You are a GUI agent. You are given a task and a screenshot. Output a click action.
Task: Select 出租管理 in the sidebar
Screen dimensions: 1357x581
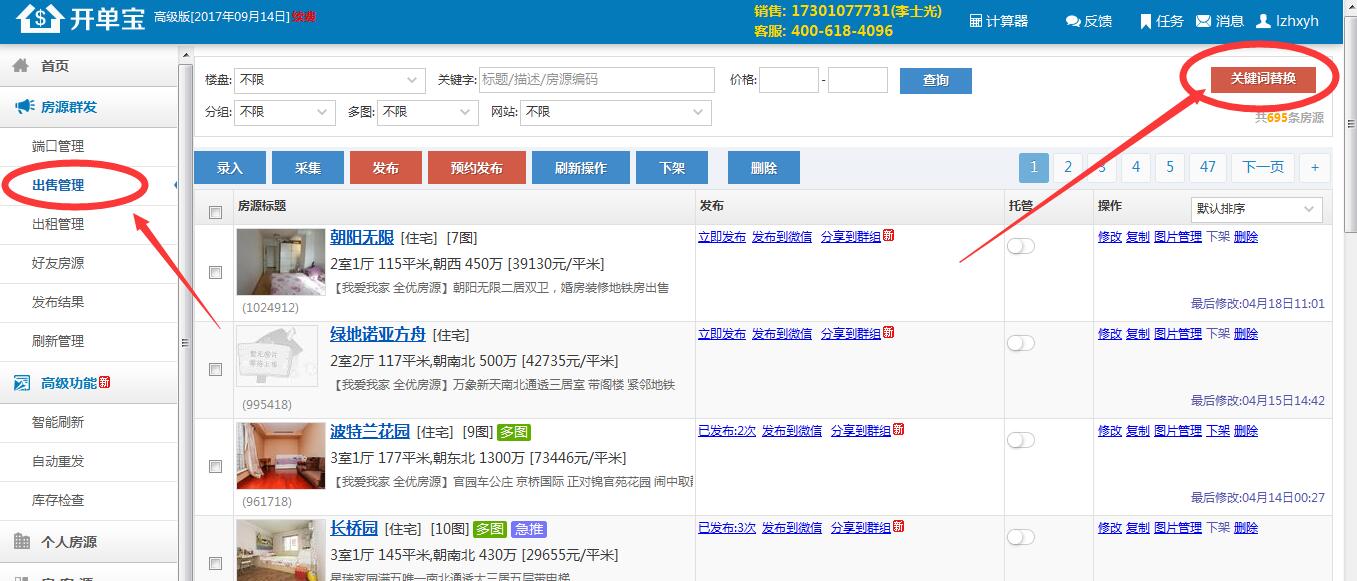(x=58, y=224)
